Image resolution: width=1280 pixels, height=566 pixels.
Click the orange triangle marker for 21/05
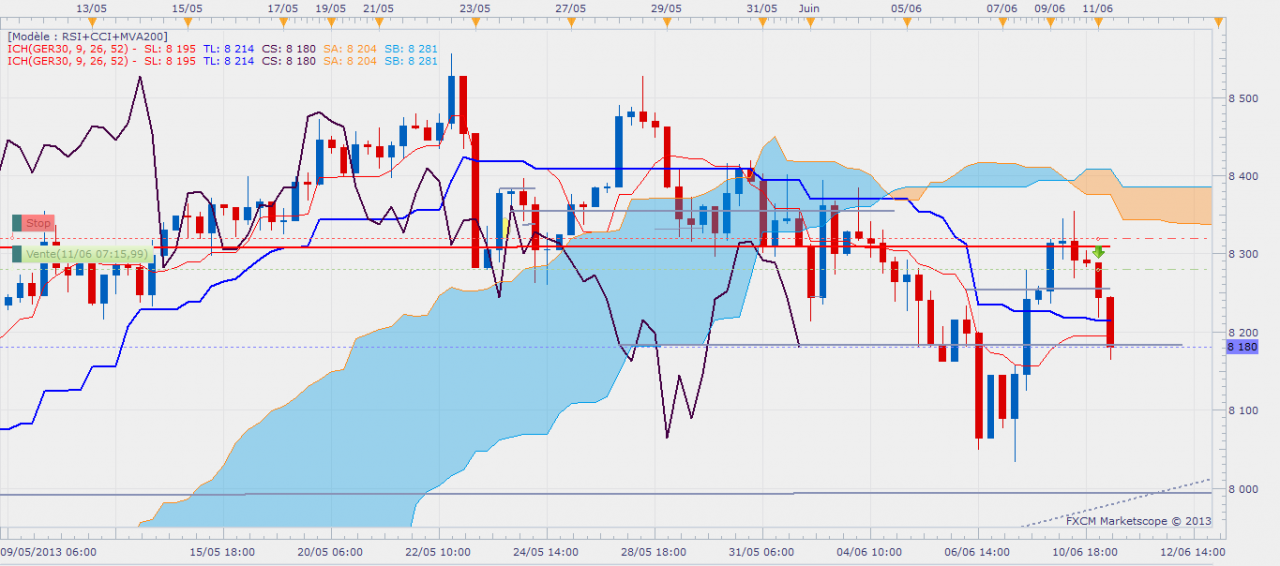[378, 21]
